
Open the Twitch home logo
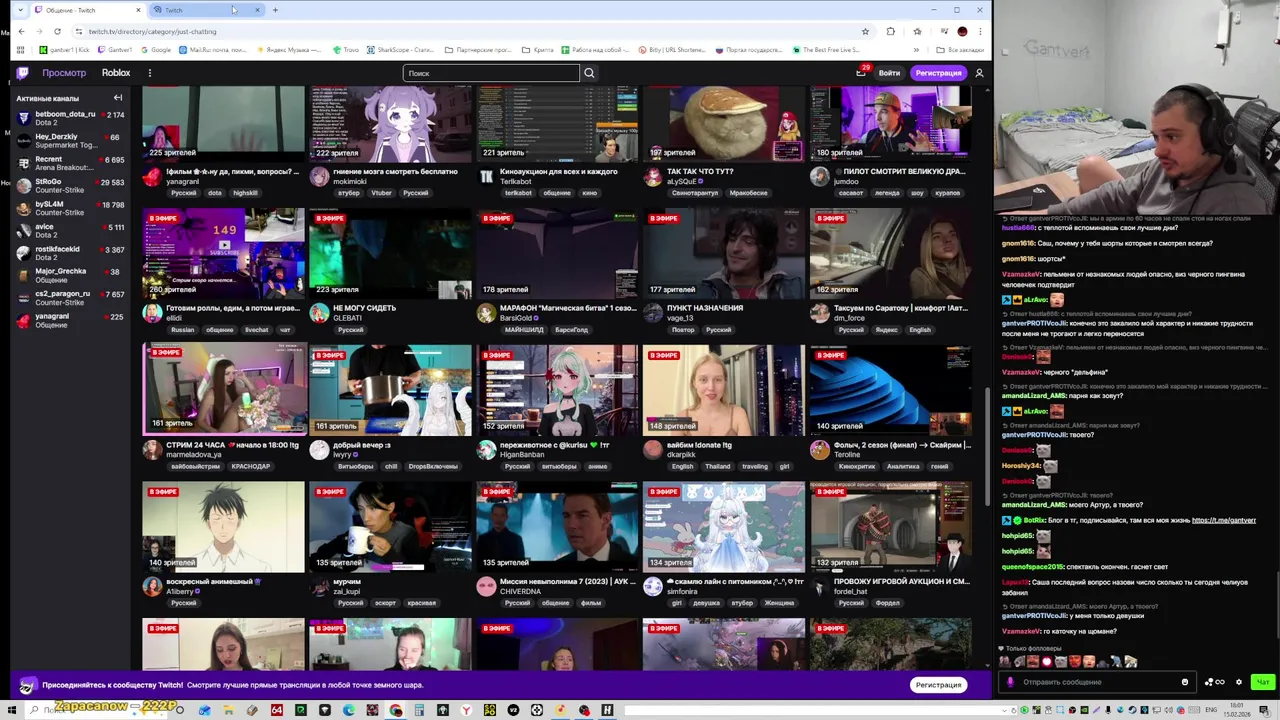22,73
